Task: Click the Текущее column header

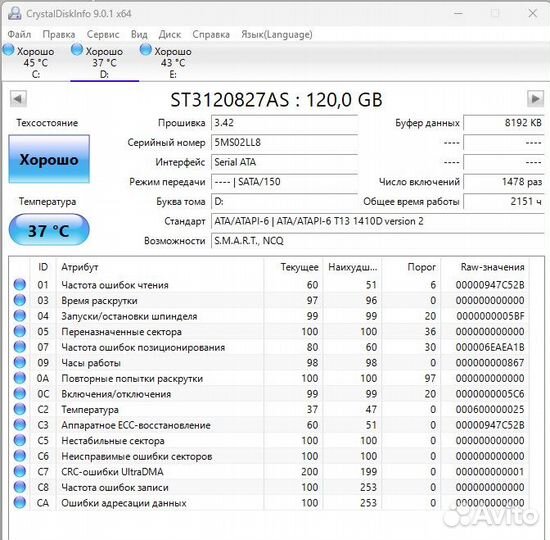Action: click(x=293, y=267)
